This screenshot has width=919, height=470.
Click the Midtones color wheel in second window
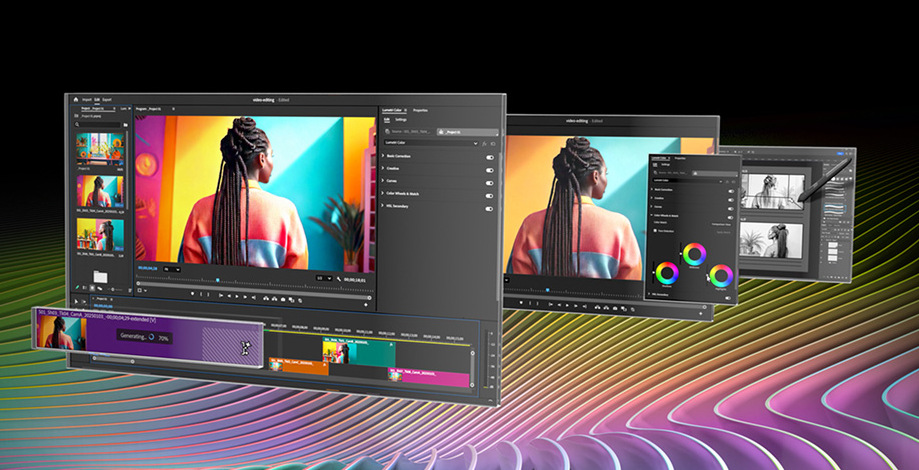pyautogui.click(x=695, y=254)
